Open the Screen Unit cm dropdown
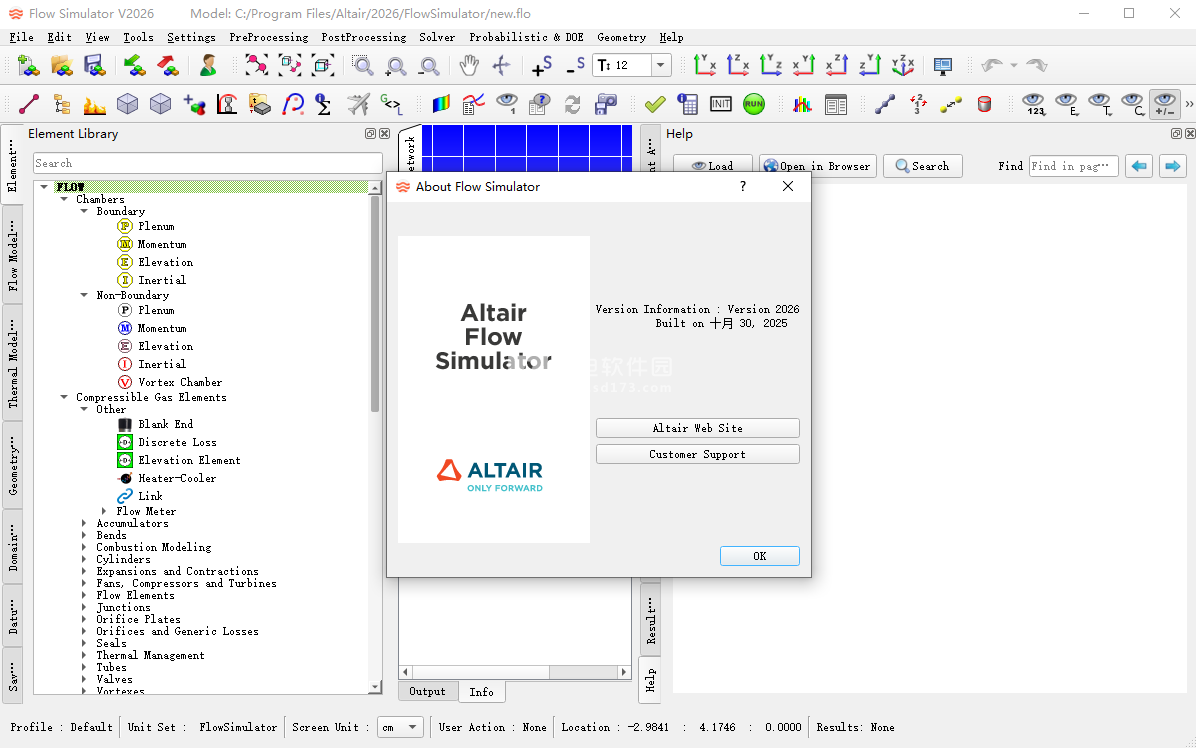 pyautogui.click(x=413, y=727)
